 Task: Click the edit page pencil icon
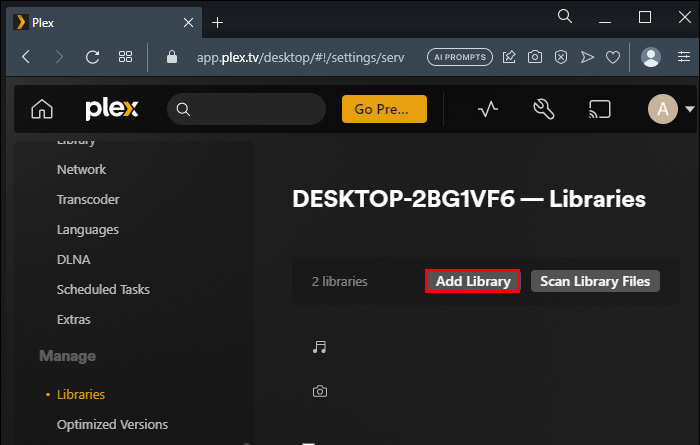point(509,57)
